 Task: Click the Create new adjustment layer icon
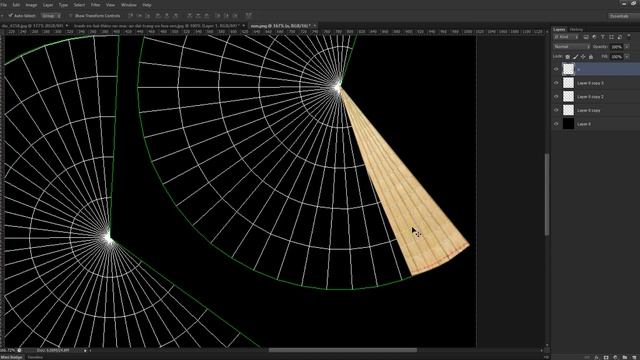point(616,357)
